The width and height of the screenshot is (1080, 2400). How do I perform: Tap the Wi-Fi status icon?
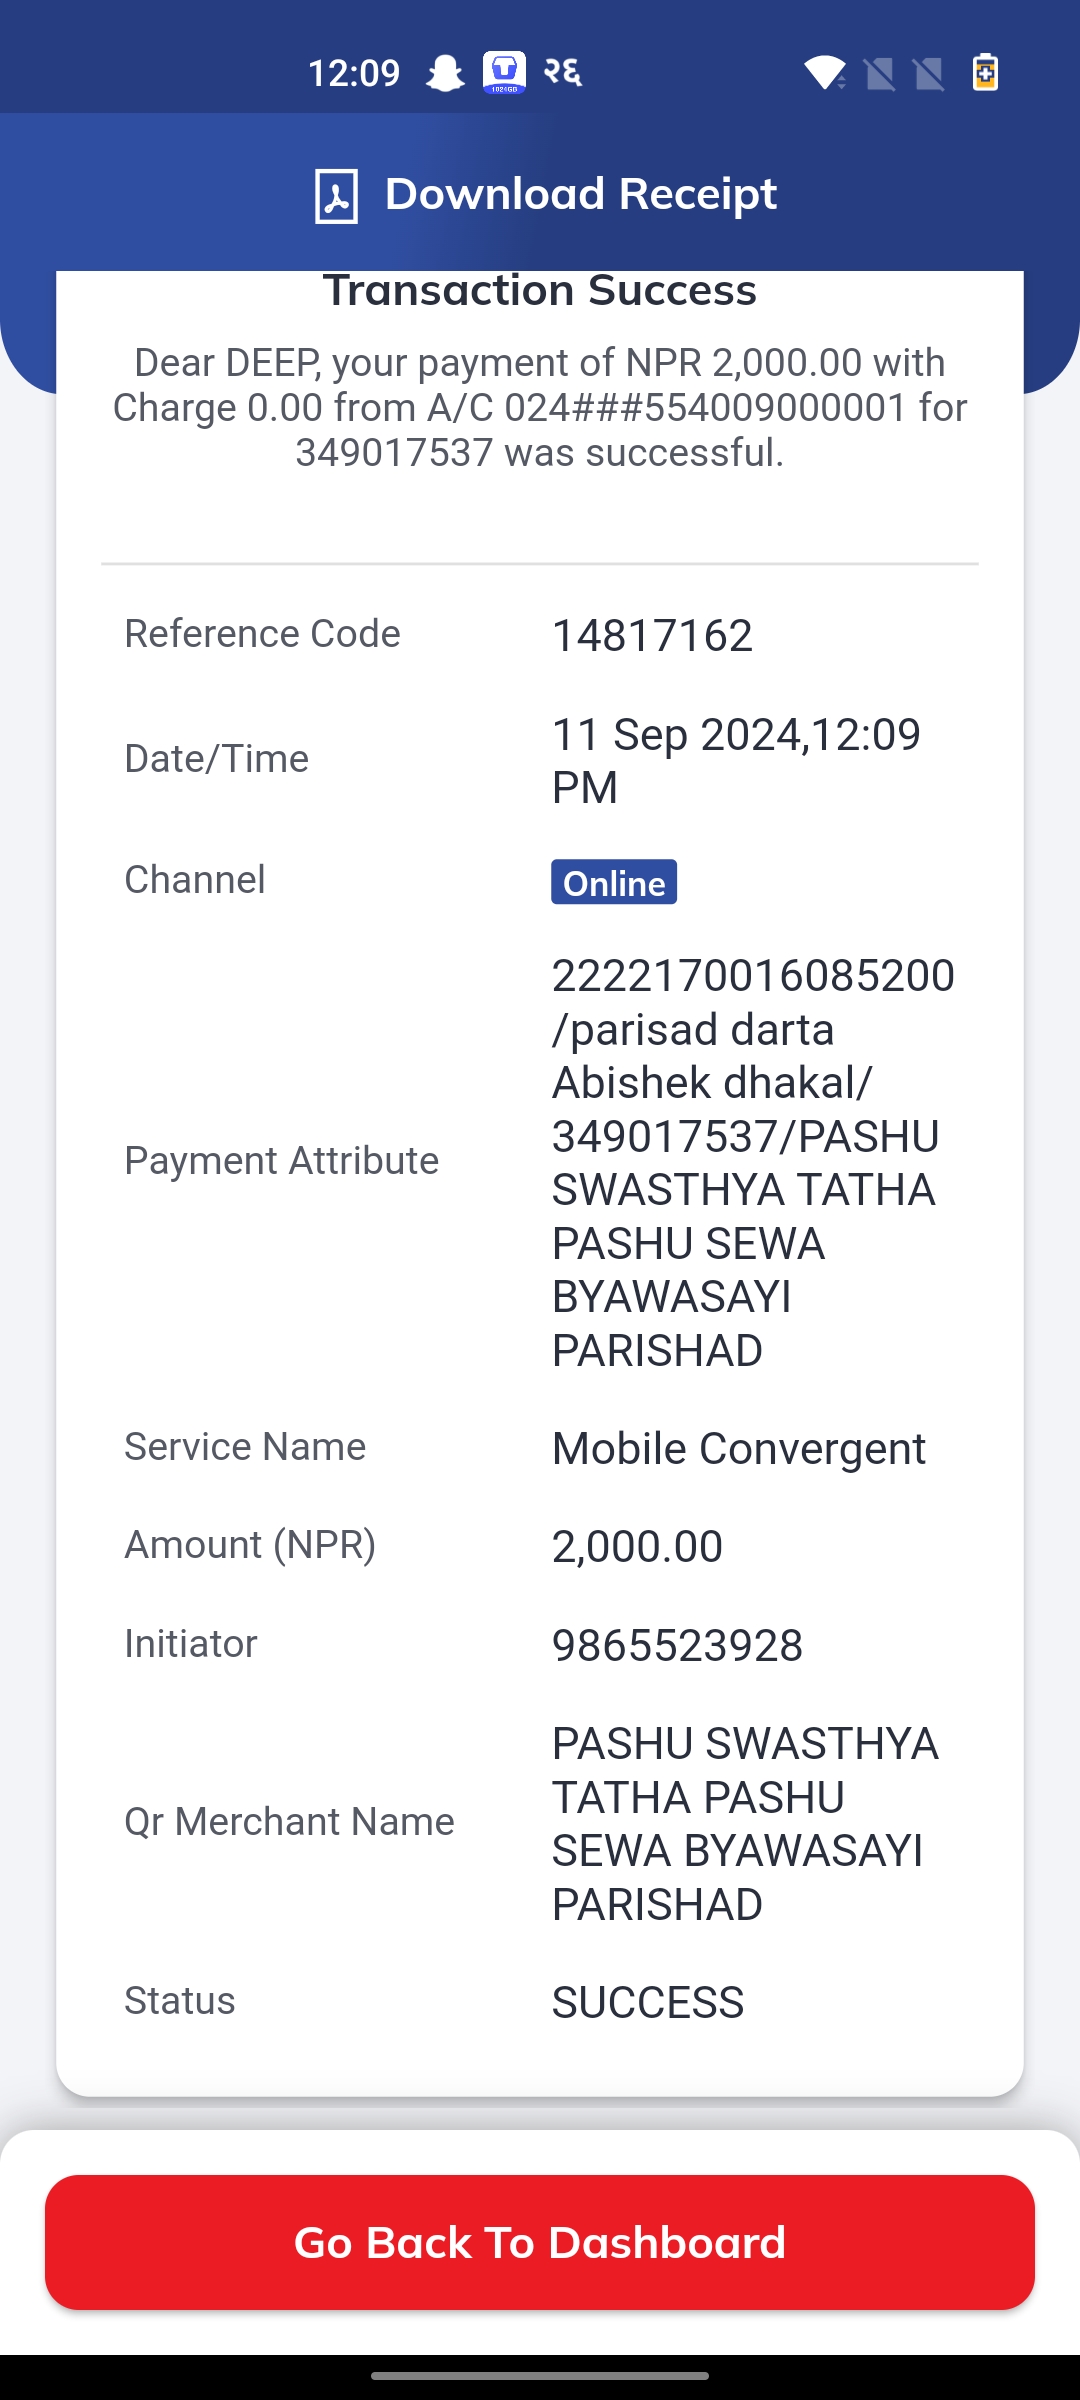825,73
